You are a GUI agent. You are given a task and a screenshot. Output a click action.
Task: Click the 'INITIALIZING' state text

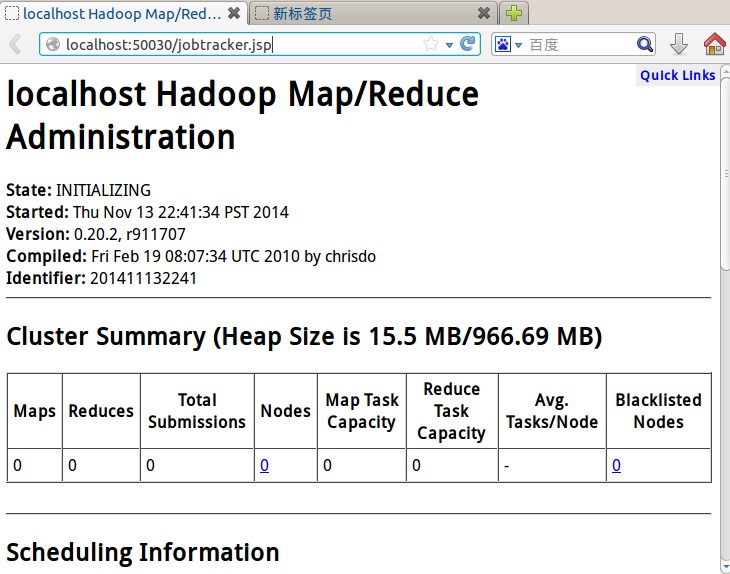[103, 190]
